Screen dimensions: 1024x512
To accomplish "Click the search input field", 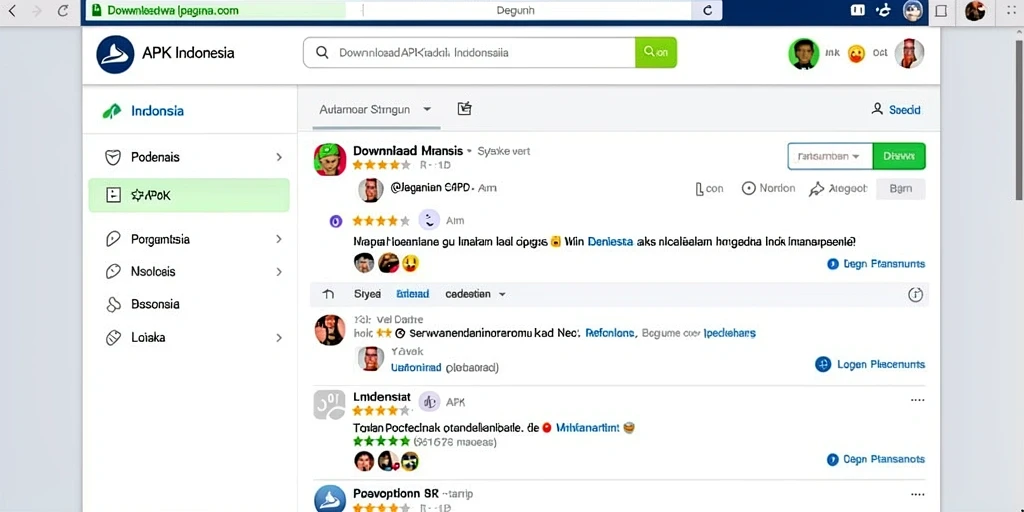I will (469, 52).
